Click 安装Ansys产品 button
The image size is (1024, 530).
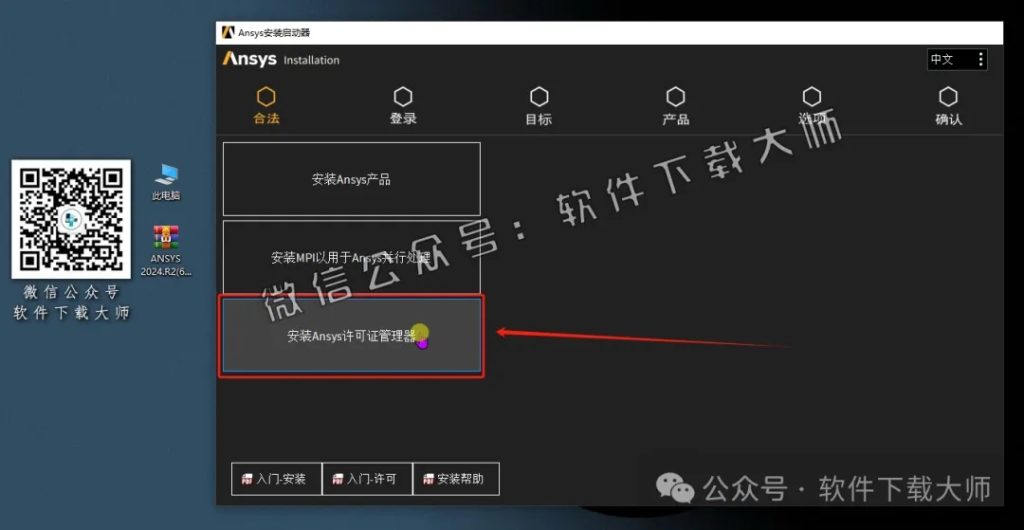click(x=351, y=179)
